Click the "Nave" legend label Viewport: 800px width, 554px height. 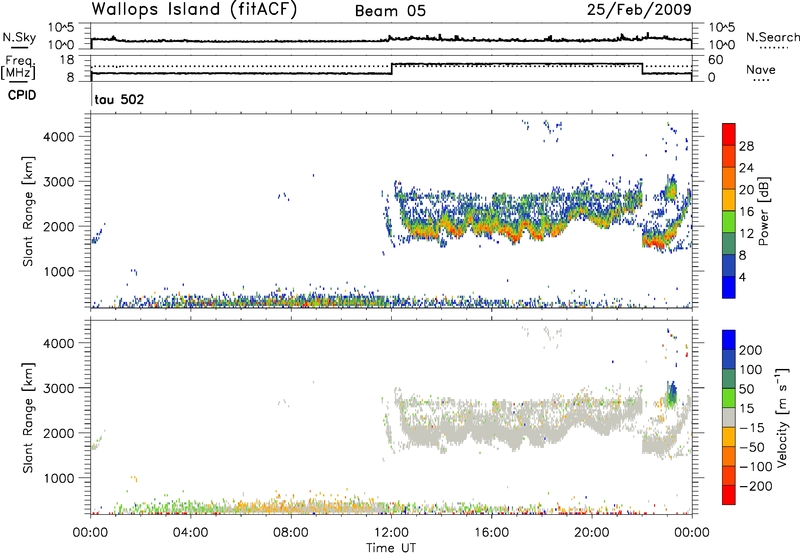[761, 69]
